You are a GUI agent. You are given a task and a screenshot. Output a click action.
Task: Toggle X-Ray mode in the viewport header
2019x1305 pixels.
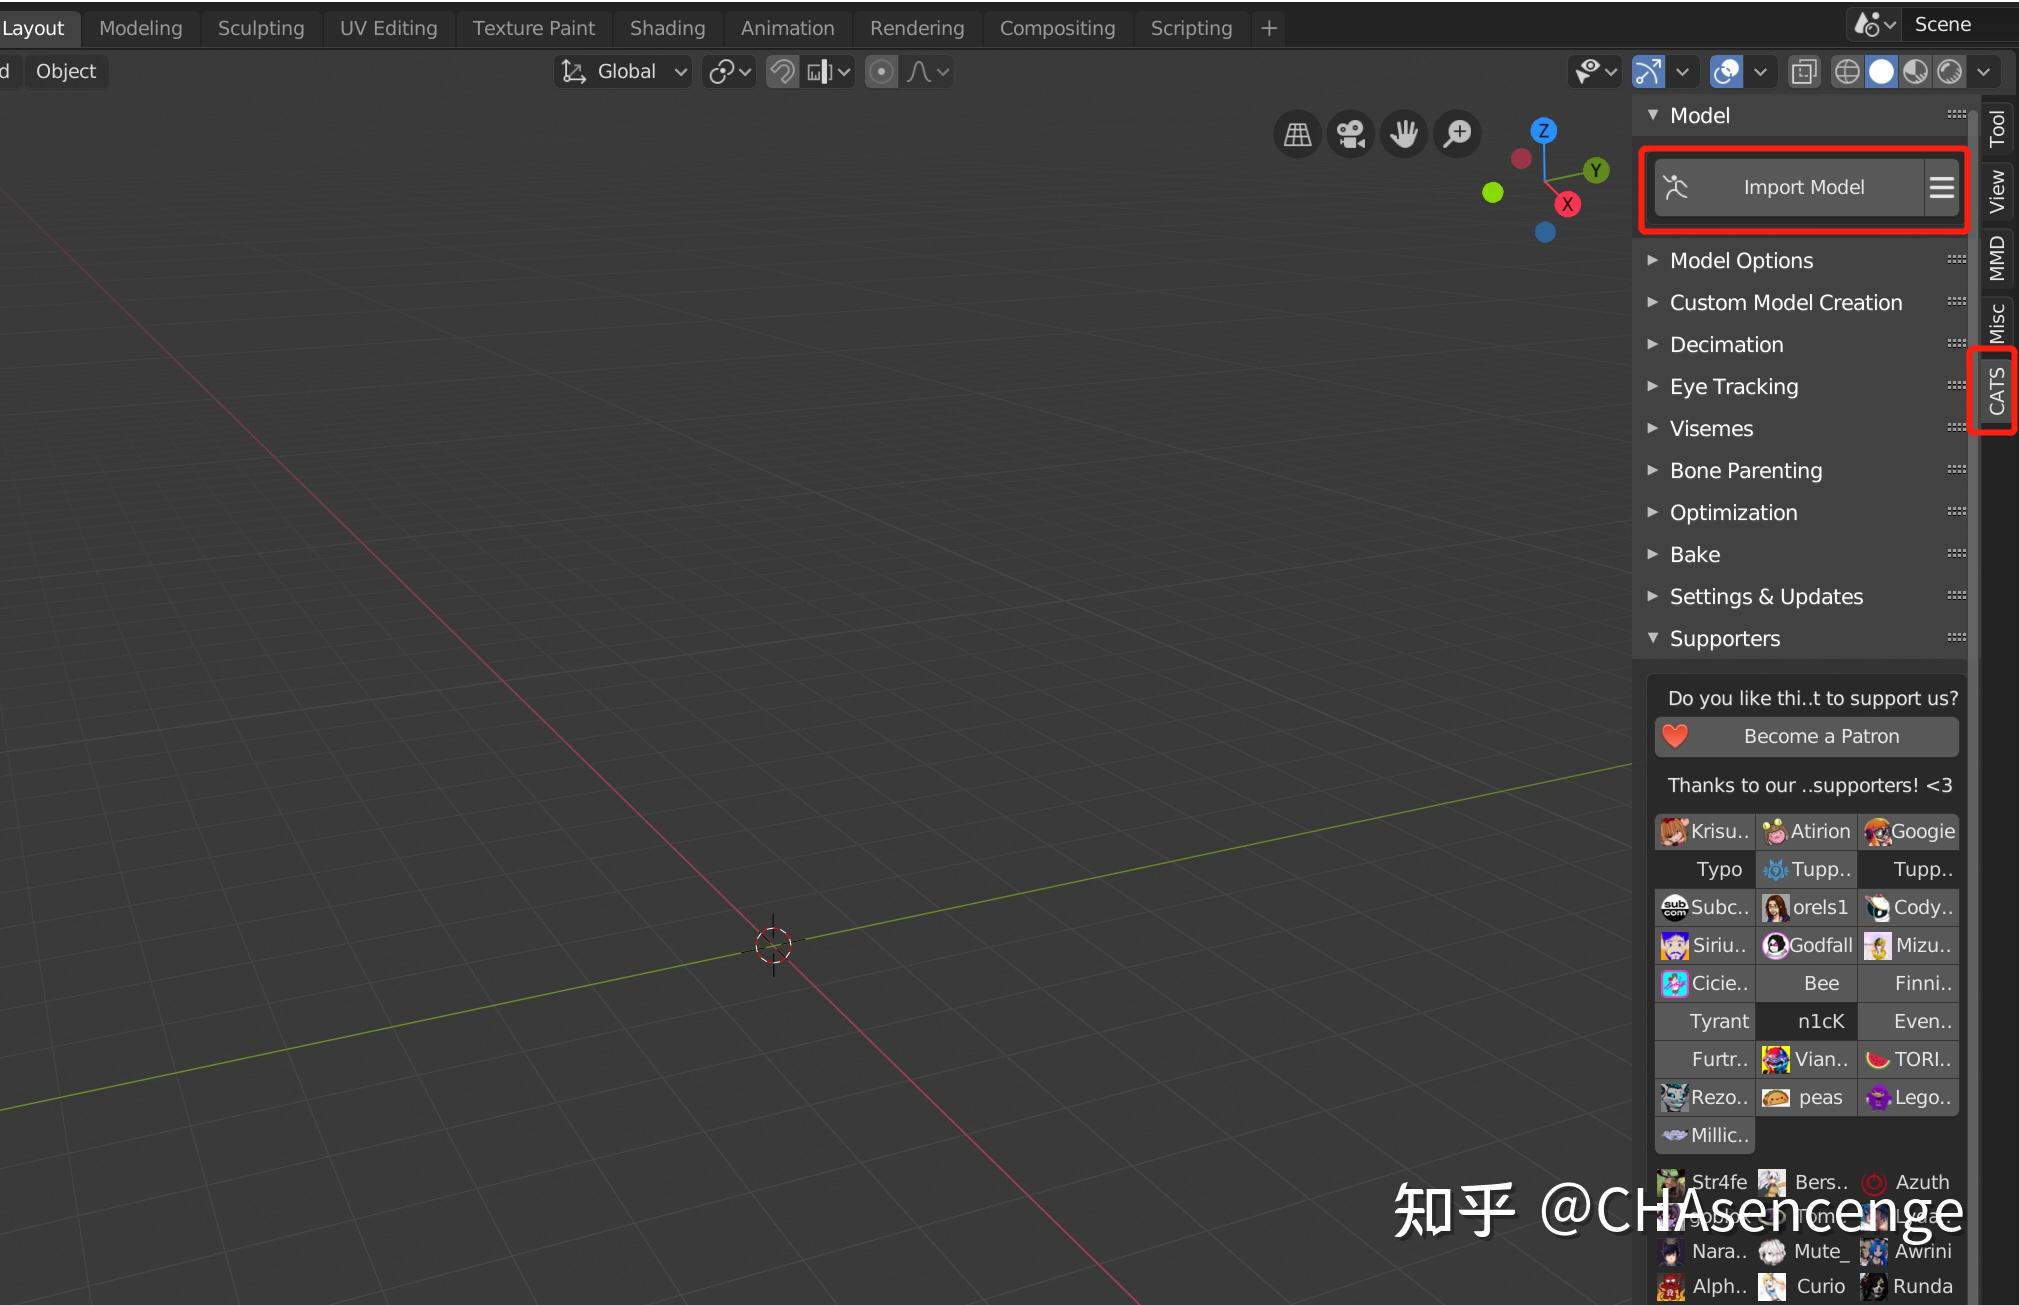(x=1804, y=71)
